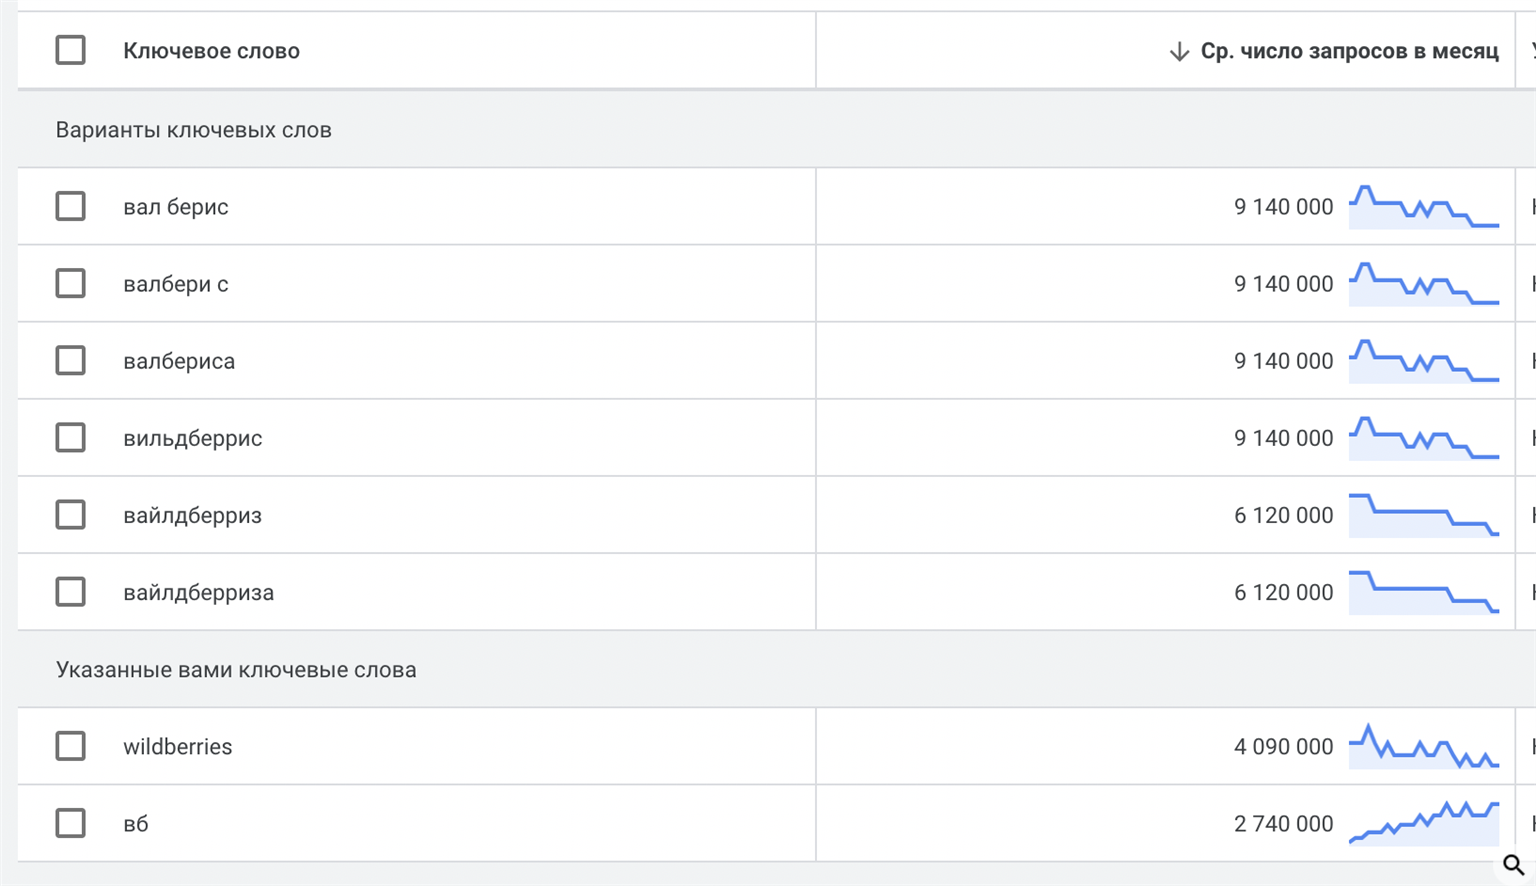View the 'wildberries' search trend sparkline
Screen dimensions: 1536x886
[x=1423, y=747]
